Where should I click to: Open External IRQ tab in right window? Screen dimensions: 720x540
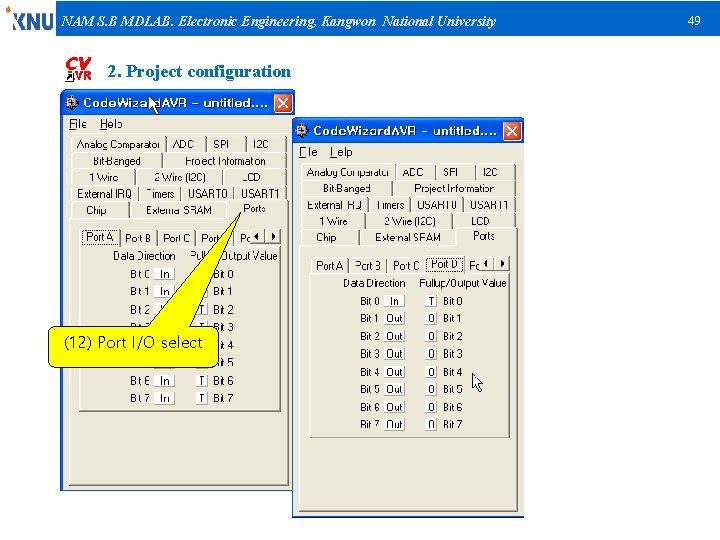click(334, 205)
